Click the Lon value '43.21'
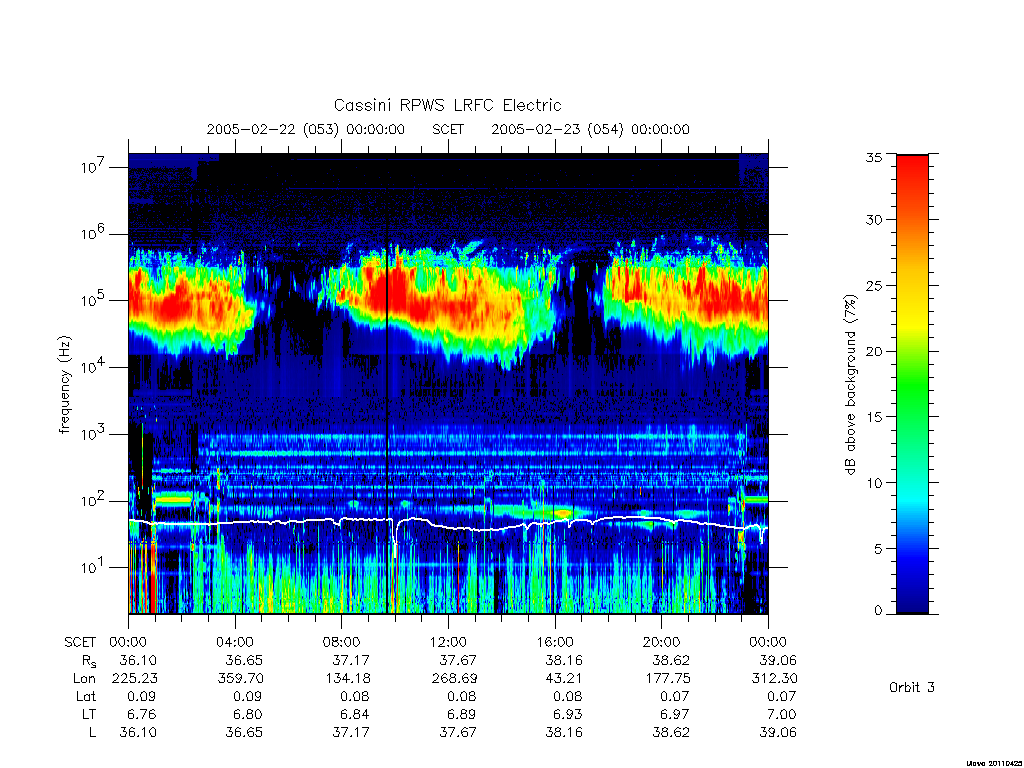Viewport: 1024px width, 768px height. 564,678
